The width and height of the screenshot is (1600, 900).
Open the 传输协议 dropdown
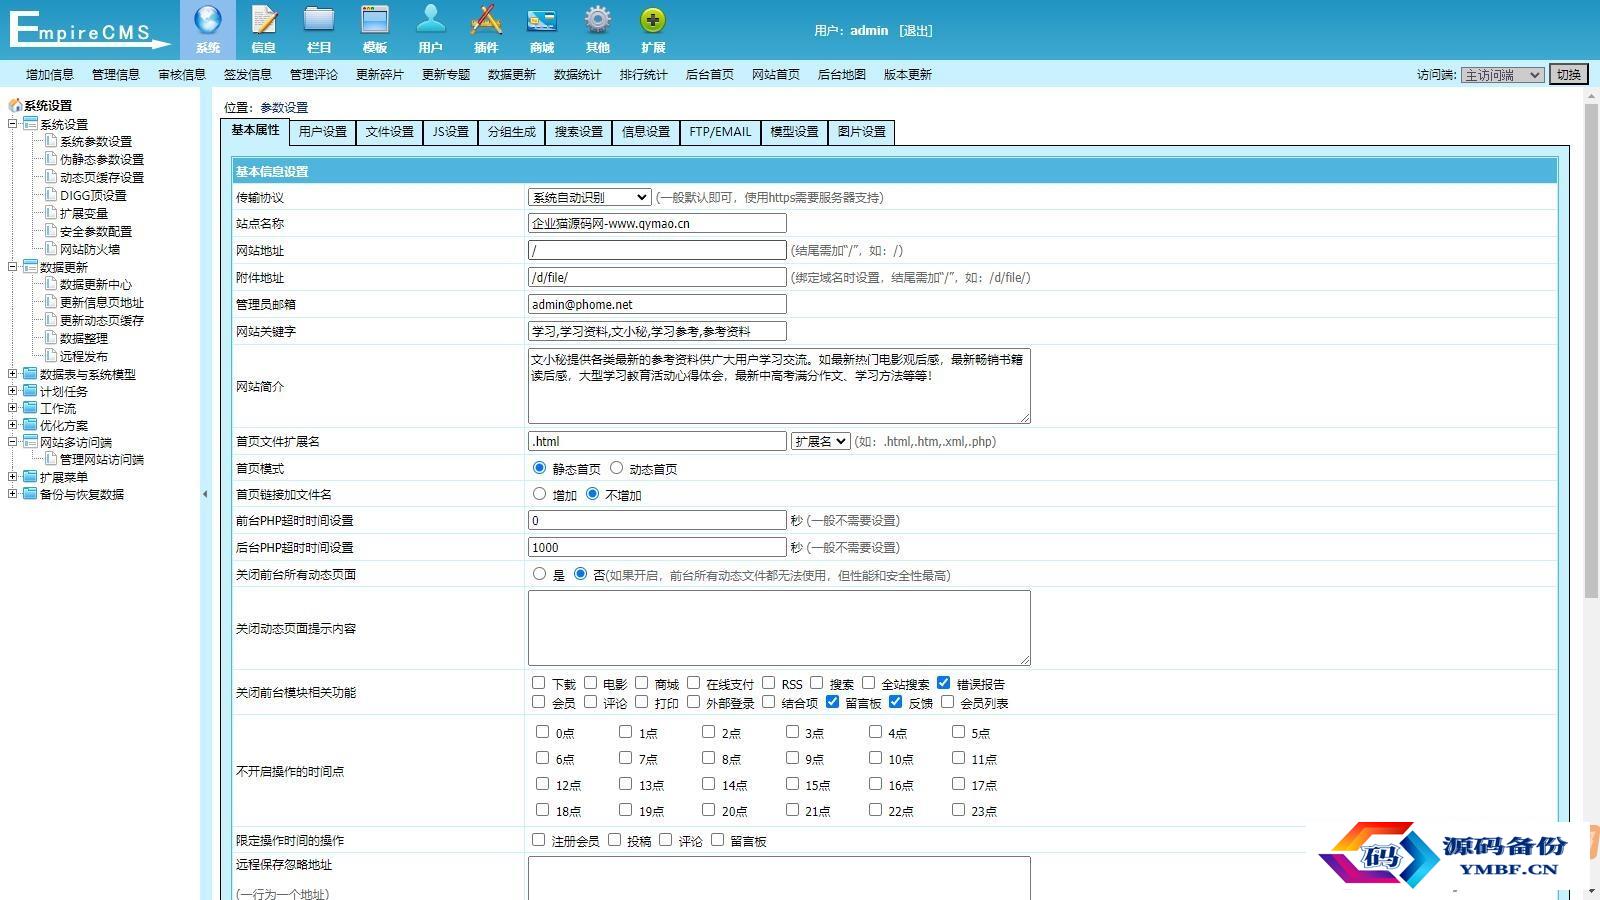click(x=590, y=197)
